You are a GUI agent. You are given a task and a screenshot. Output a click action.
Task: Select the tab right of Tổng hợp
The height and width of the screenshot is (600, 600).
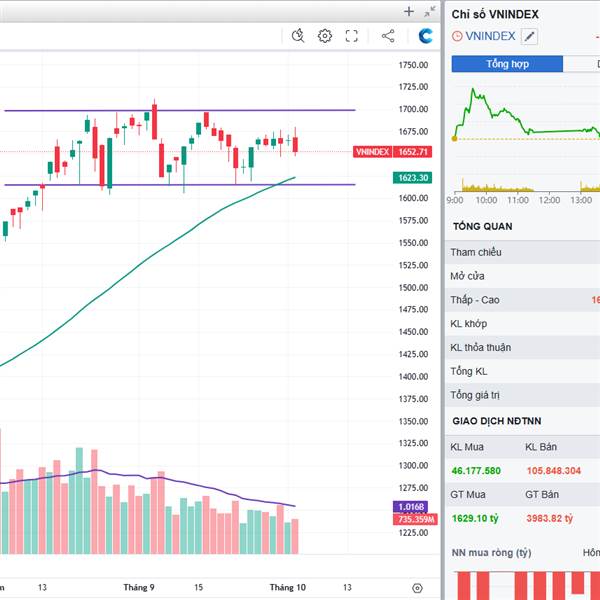pos(582,64)
